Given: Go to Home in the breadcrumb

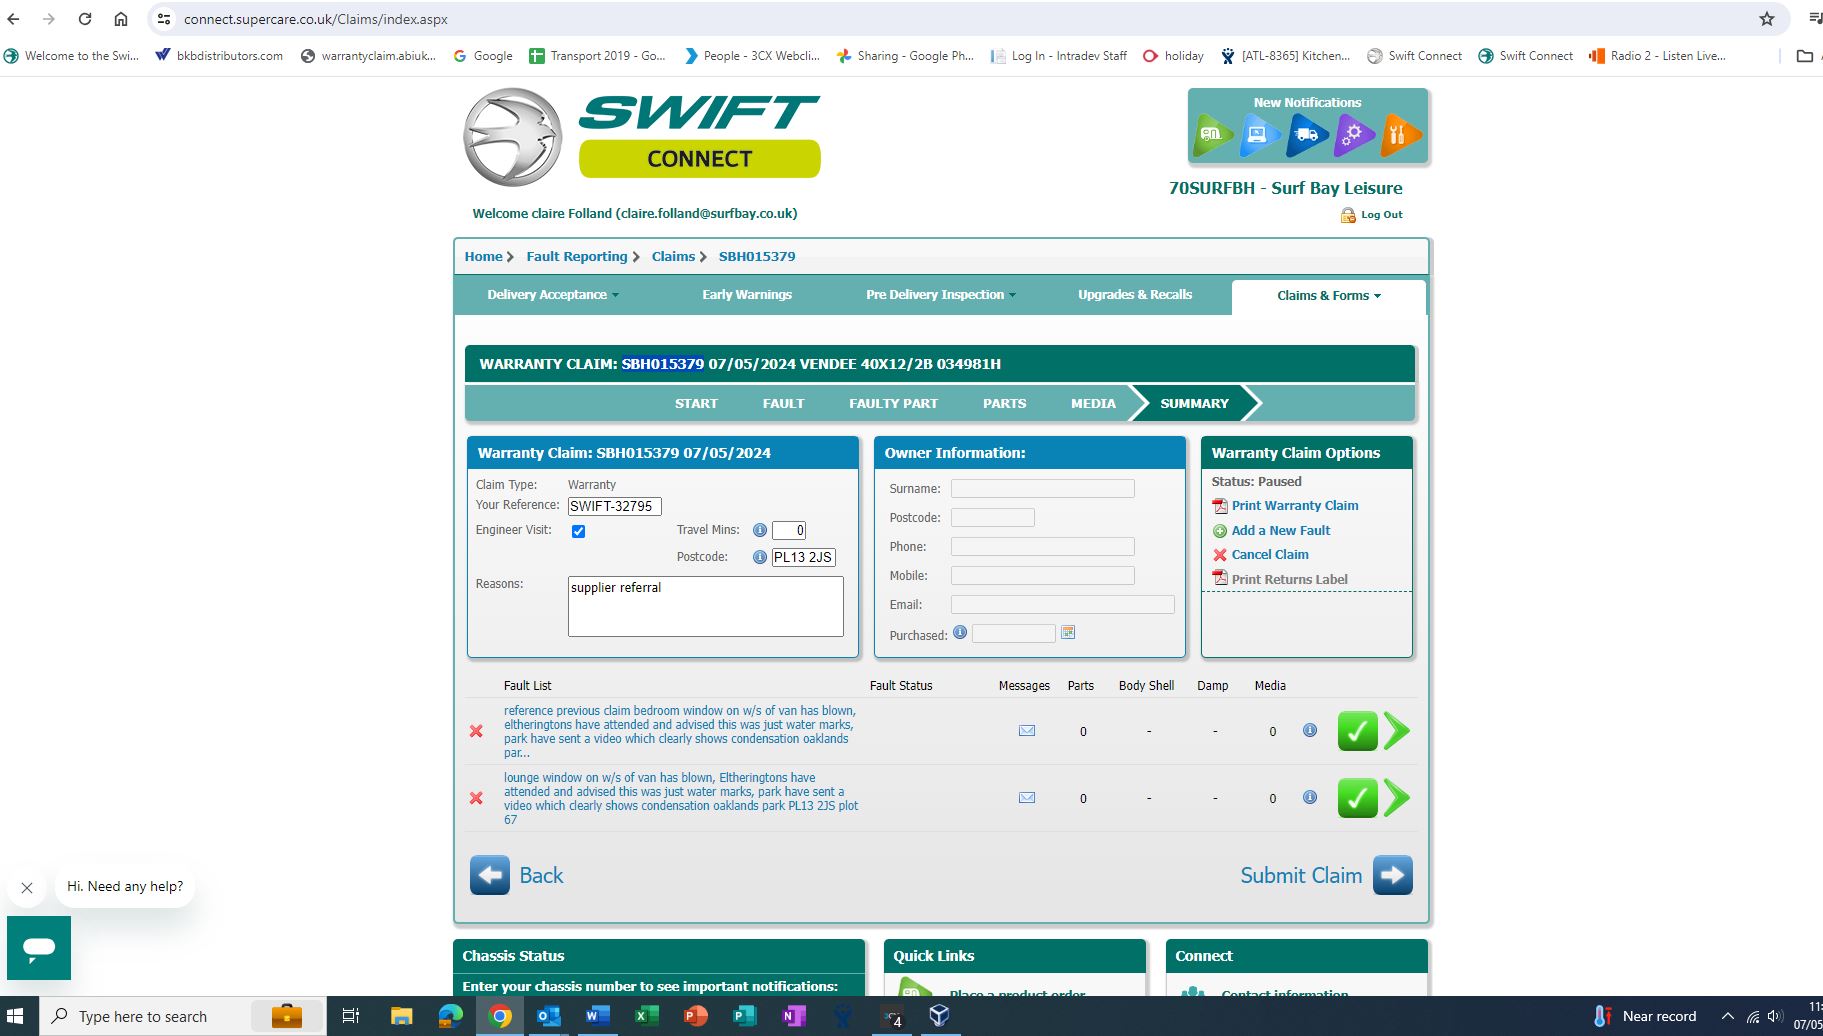Looking at the screenshot, I should click(483, 257).
